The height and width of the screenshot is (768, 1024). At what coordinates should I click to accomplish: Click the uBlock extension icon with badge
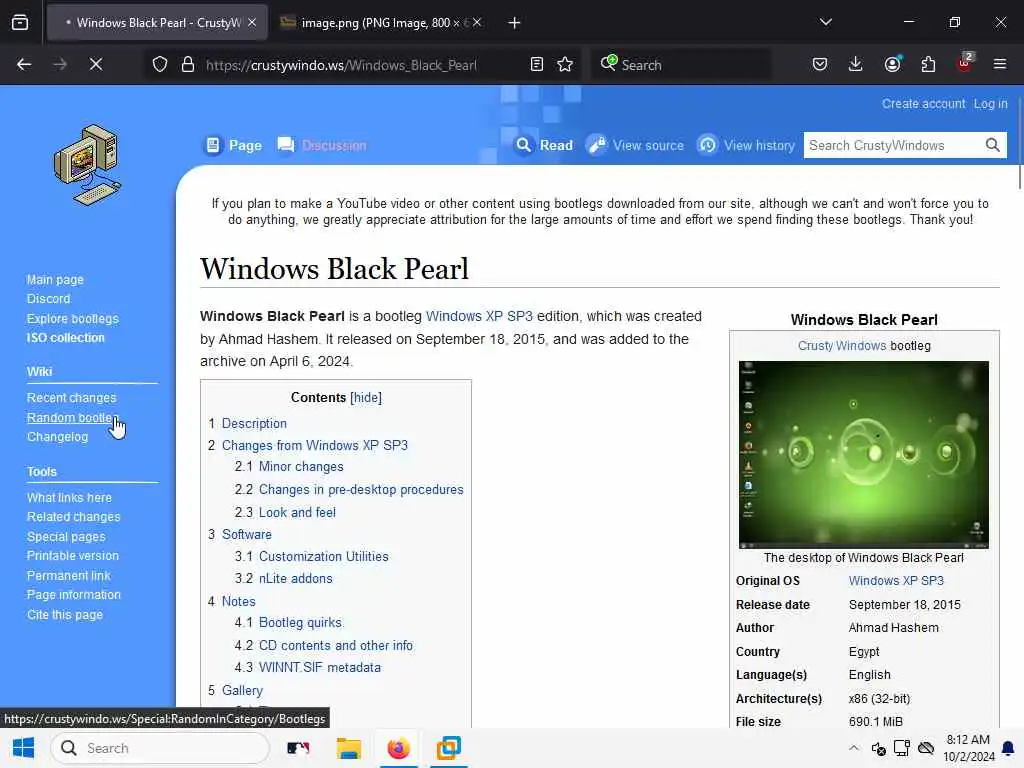tap(965, 63)
